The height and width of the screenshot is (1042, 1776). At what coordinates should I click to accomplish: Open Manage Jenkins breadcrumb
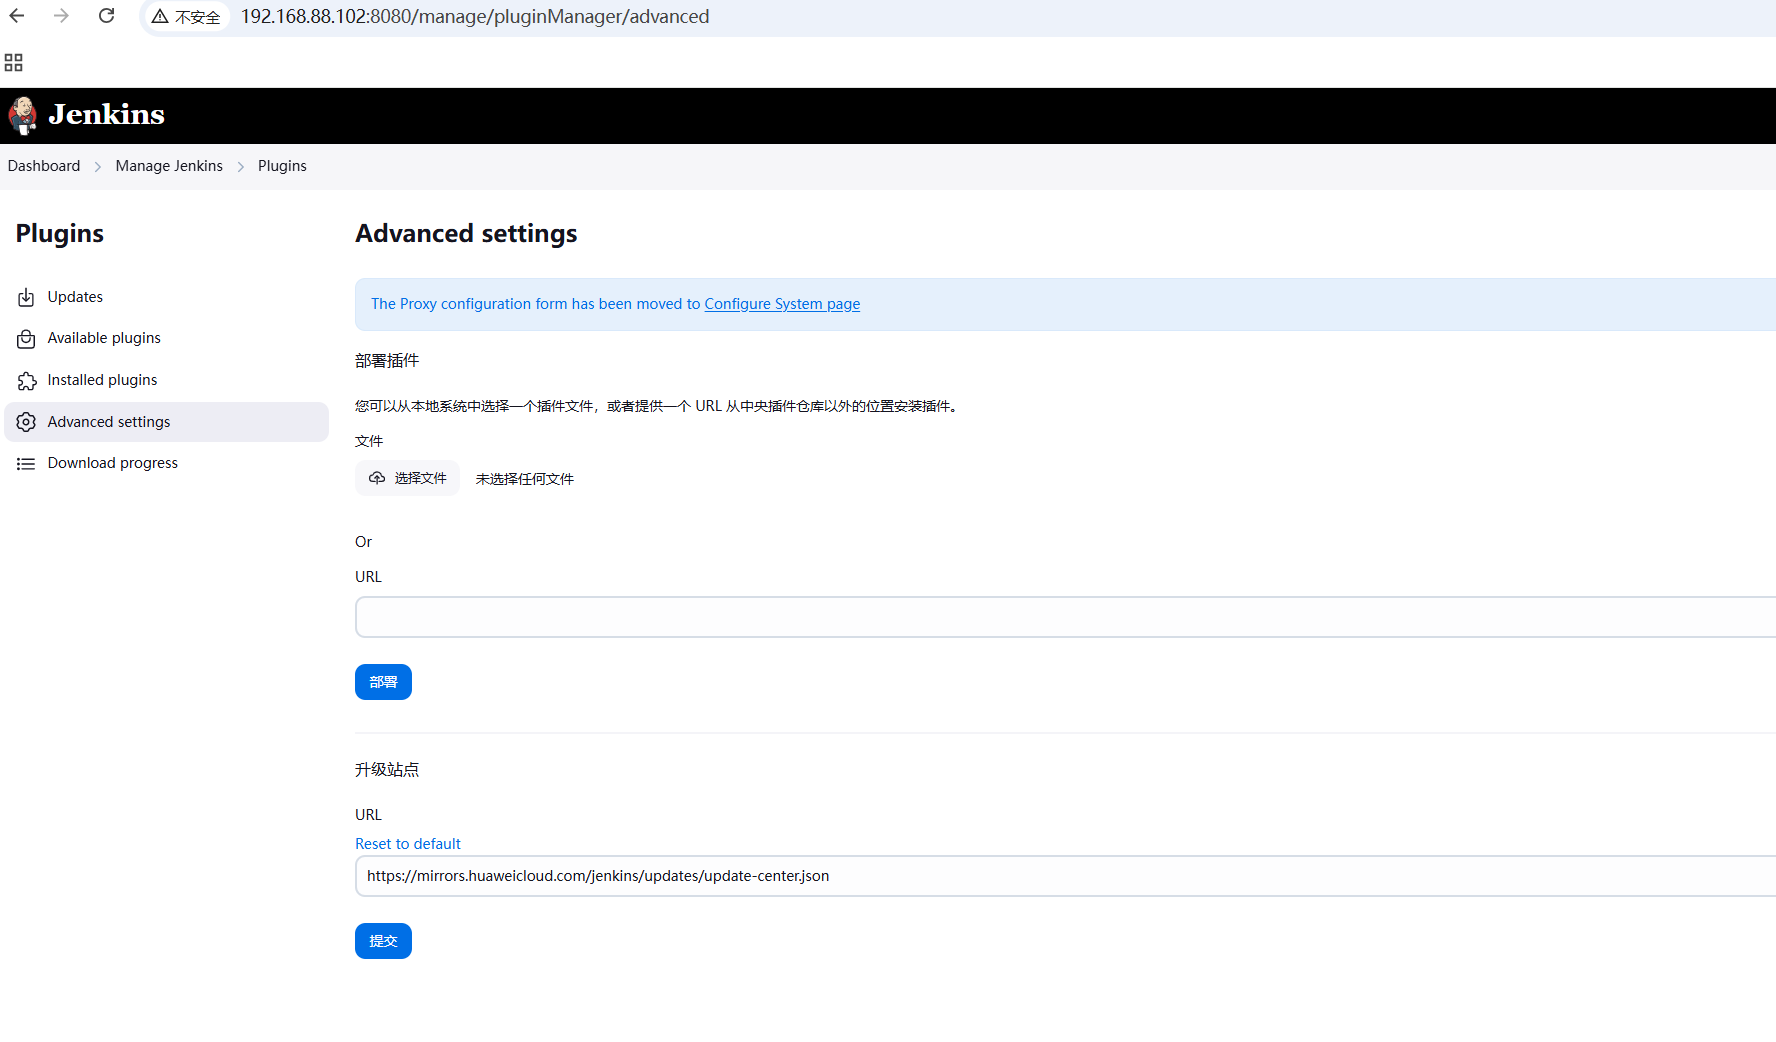coord(169,166)
